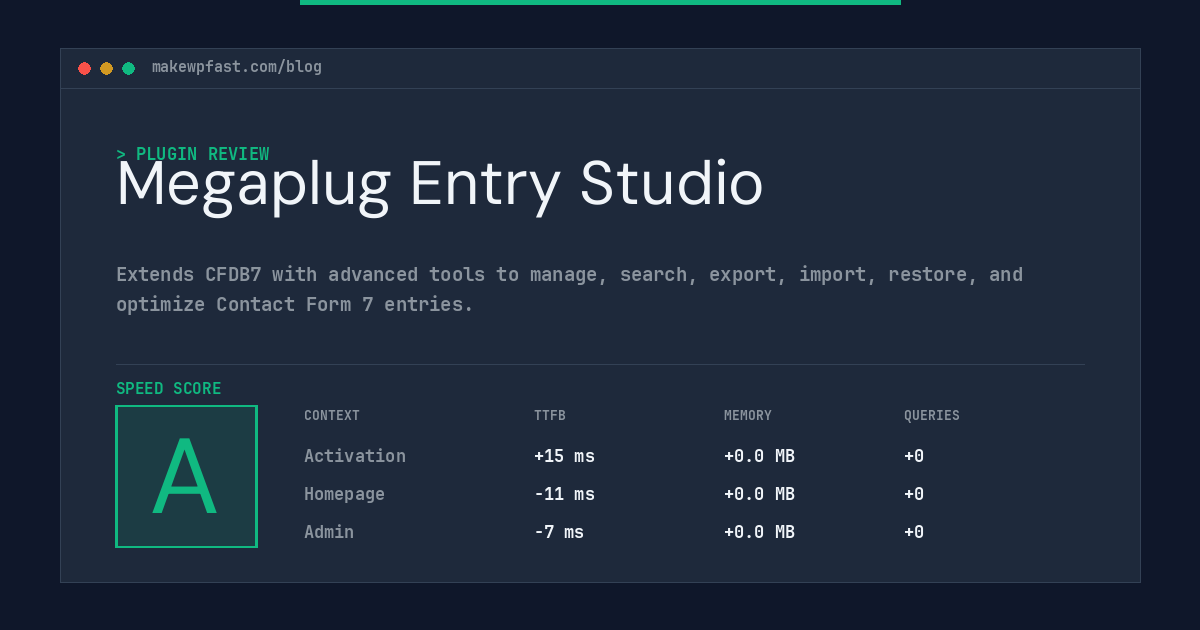Click the 'QUERIES' column header
Screen dimensions: 1200x630
point(932,416)
